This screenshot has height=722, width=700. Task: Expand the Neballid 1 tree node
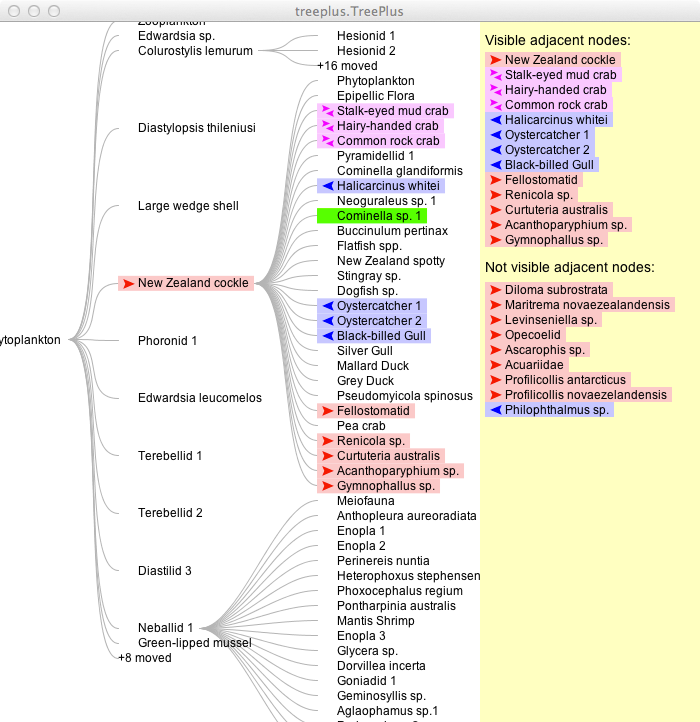(x=165, y=628)
